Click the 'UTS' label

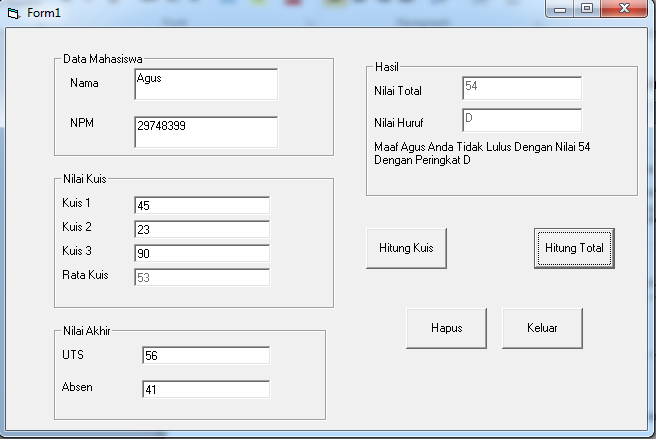pos(73,355)
